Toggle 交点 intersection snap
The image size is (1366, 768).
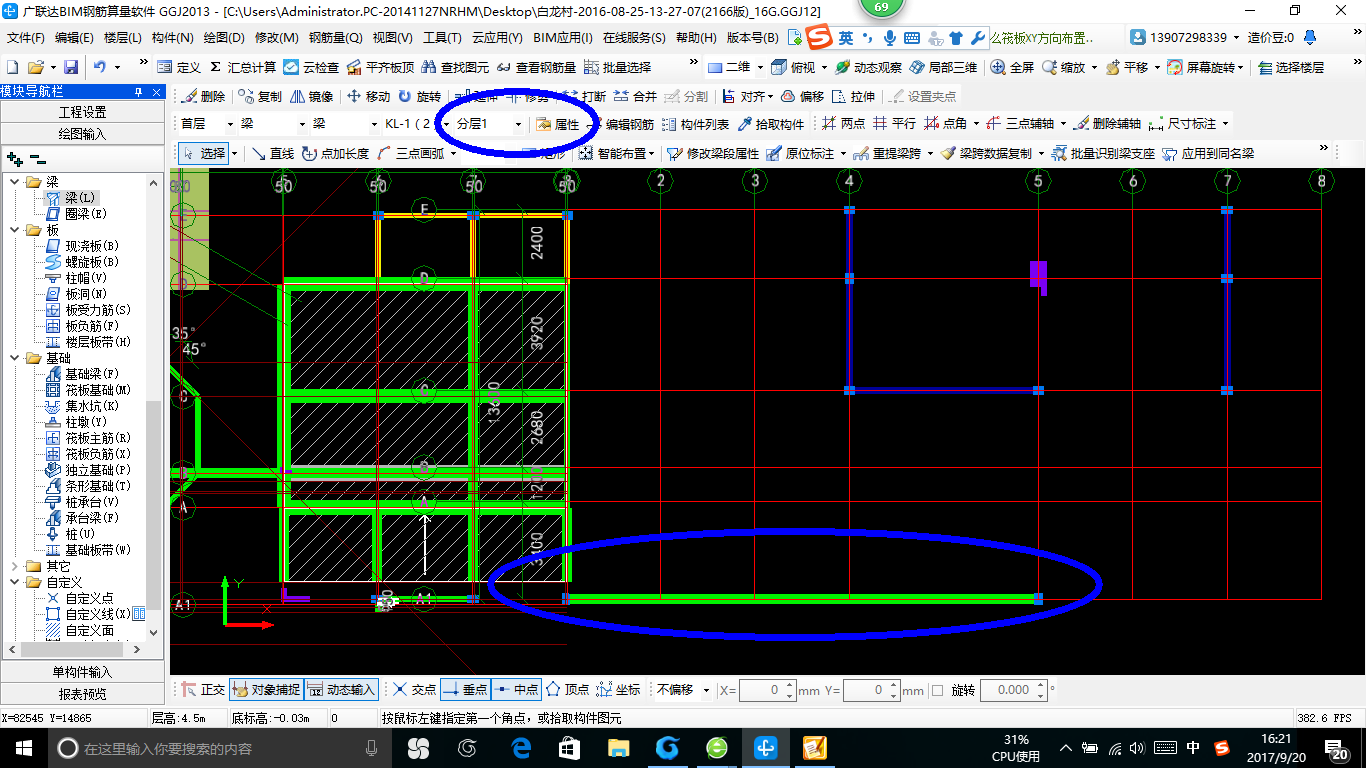pyautogui.click(x=414, y=690)
